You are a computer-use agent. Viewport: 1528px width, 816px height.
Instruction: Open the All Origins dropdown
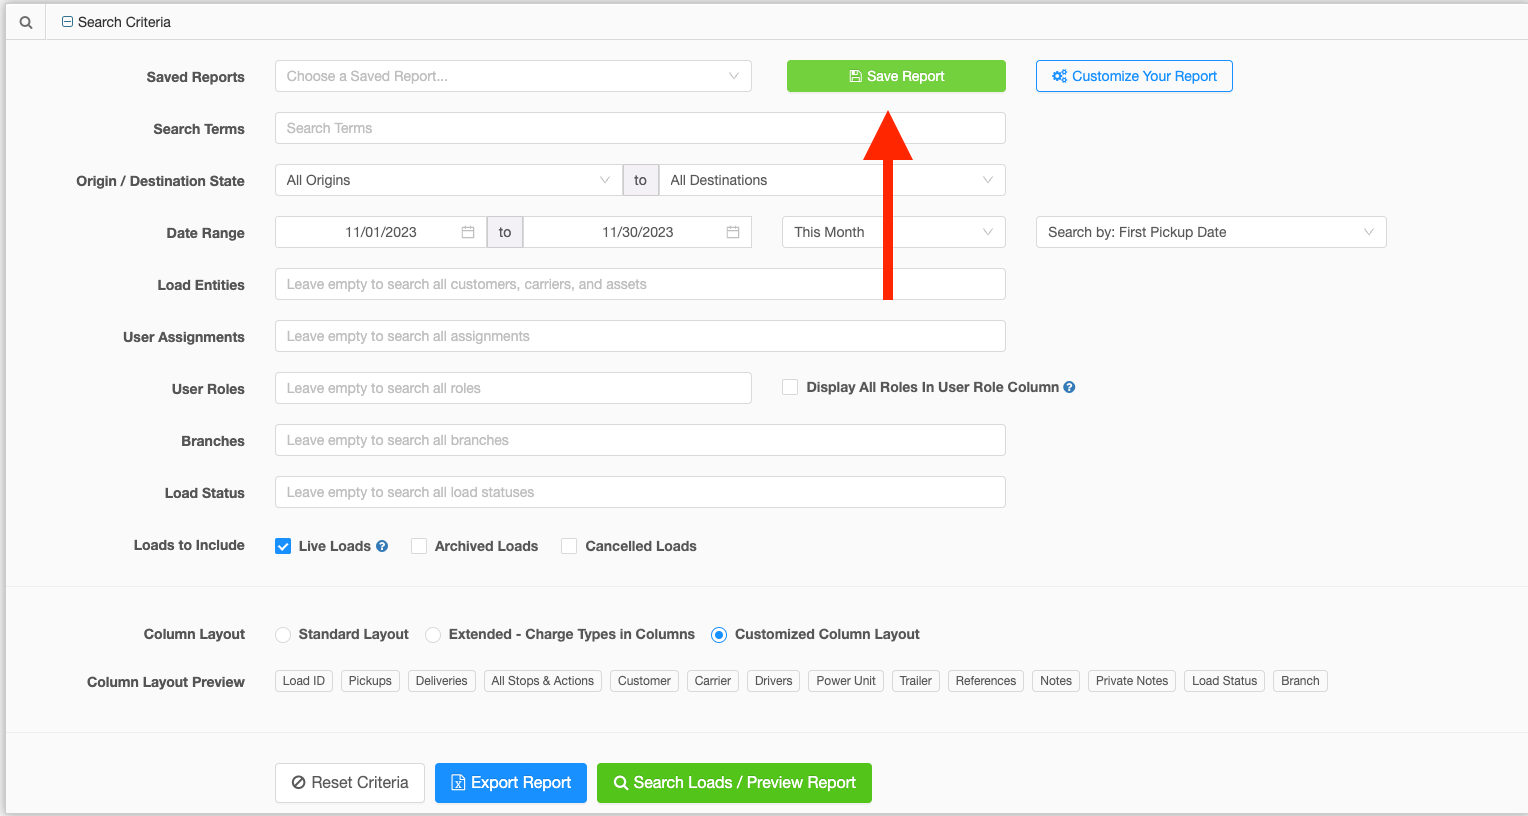coord(448,180)
